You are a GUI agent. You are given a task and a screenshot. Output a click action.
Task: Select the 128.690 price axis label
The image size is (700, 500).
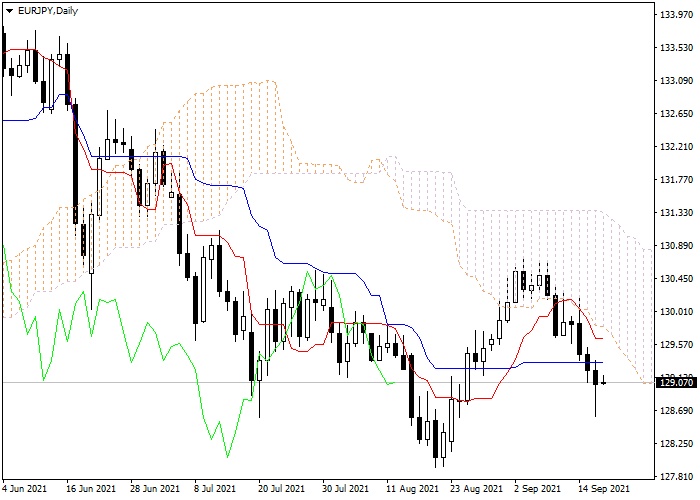[676, 411]
